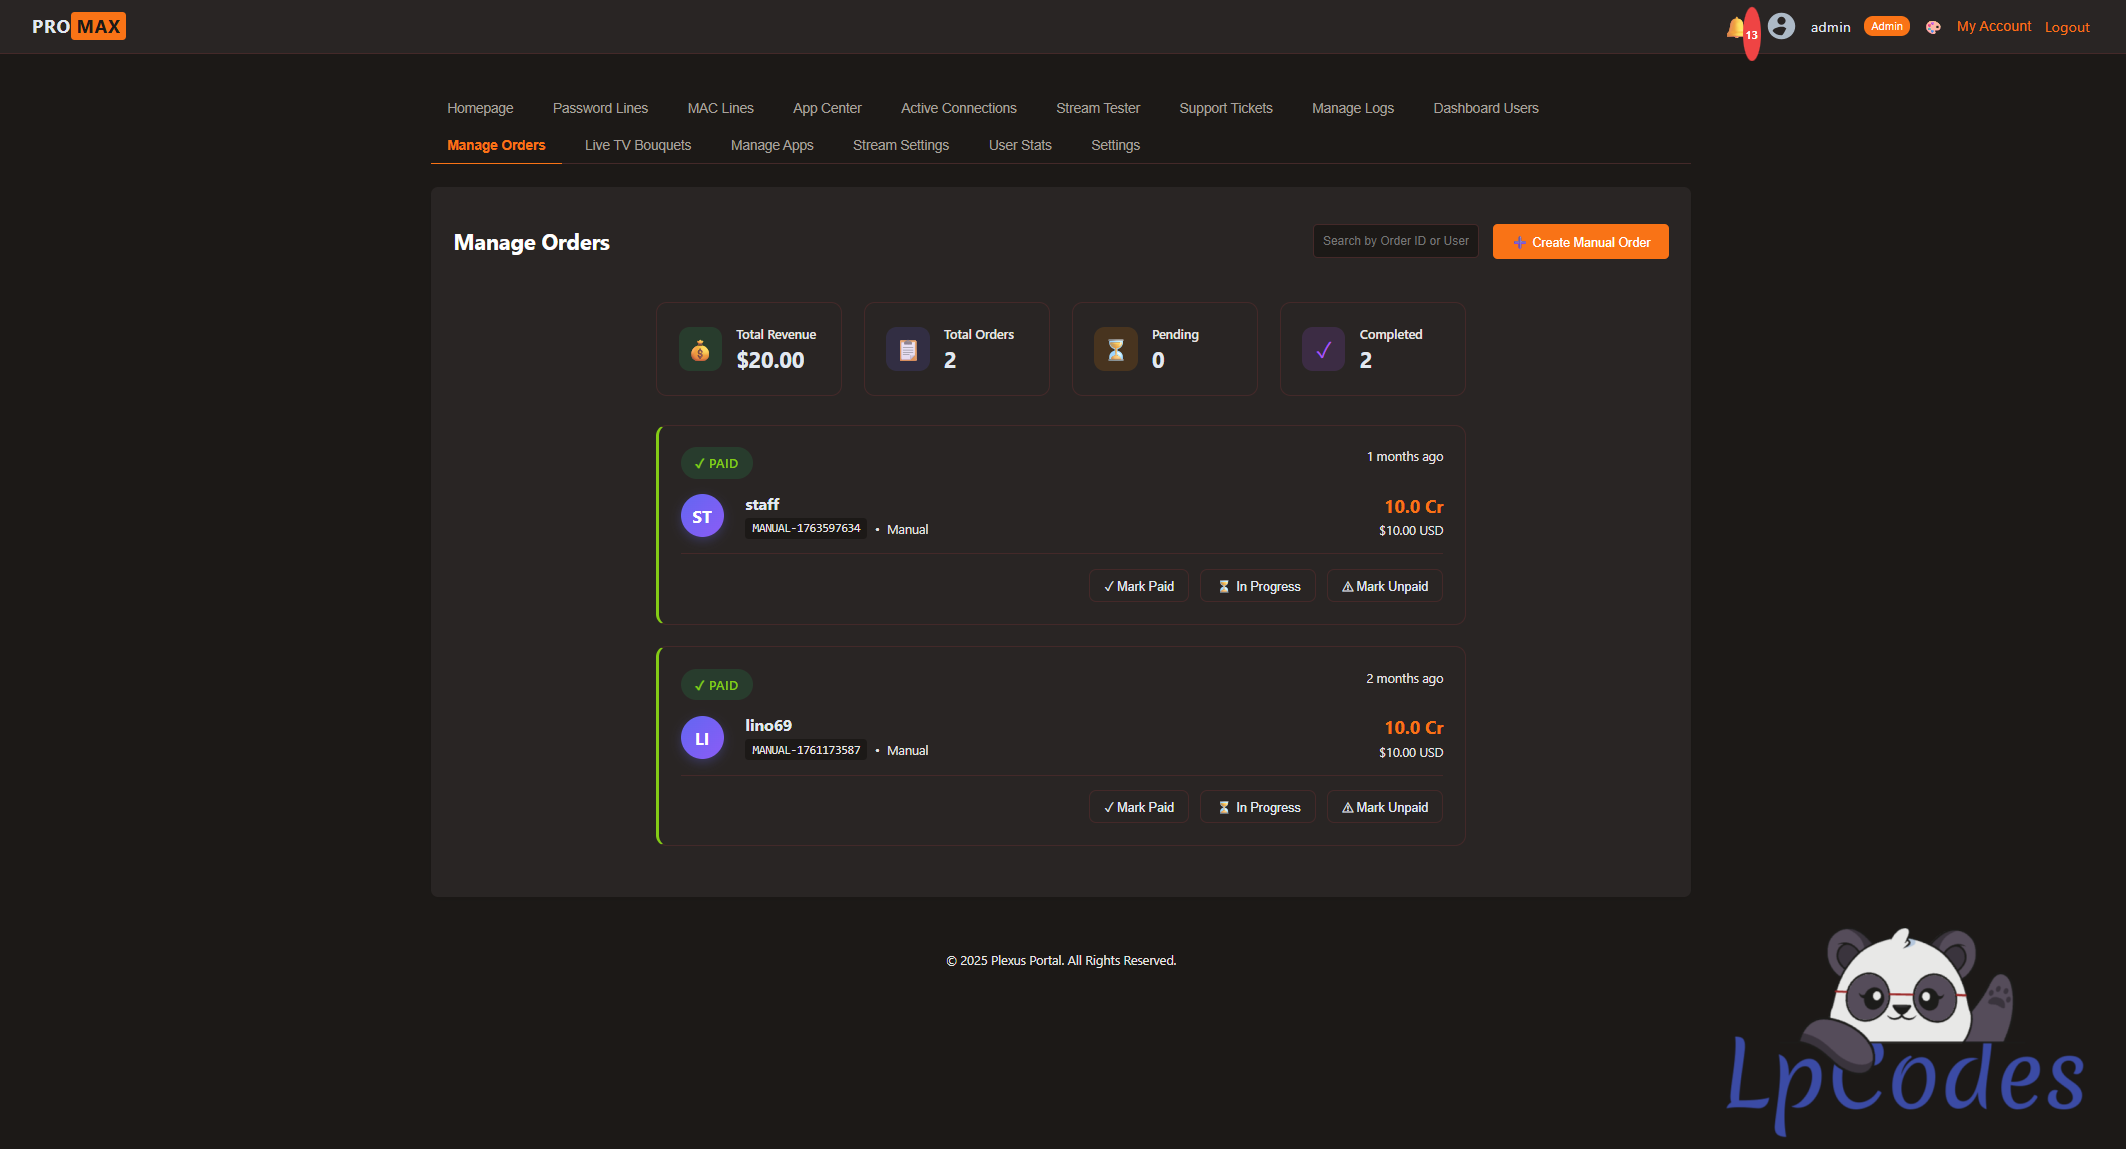2126x1149 pixels.
Task: Go to Support Tickets tab
Action: click(x=1225, y=108)
